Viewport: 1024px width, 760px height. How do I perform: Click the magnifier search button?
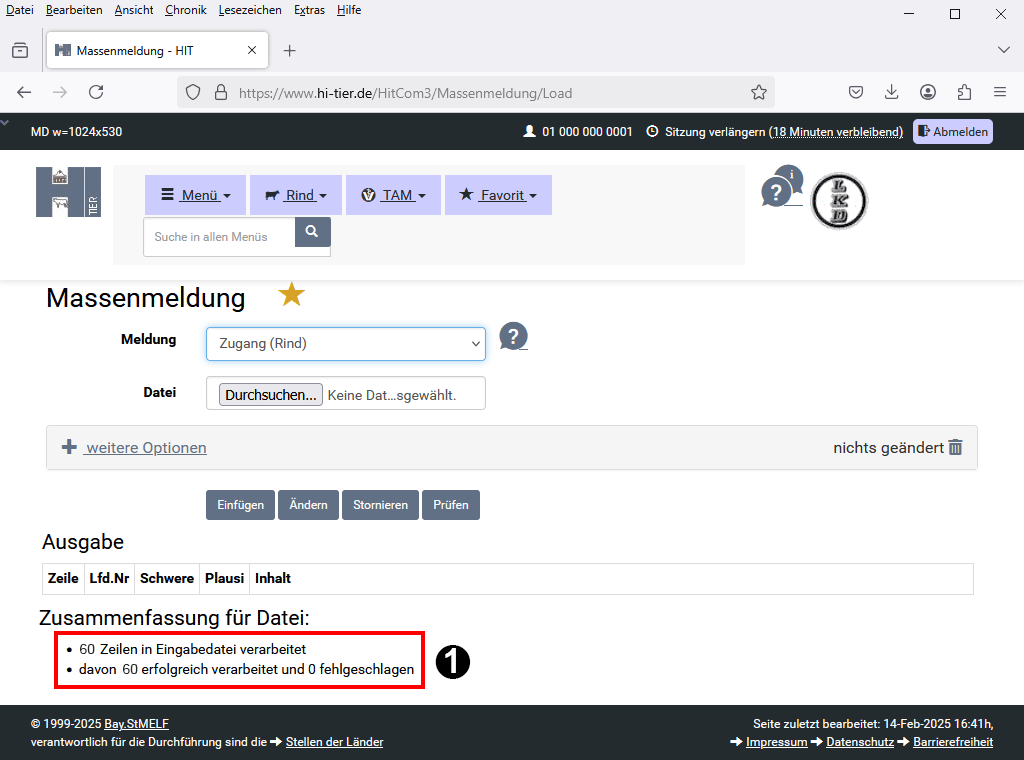(312, 232)
